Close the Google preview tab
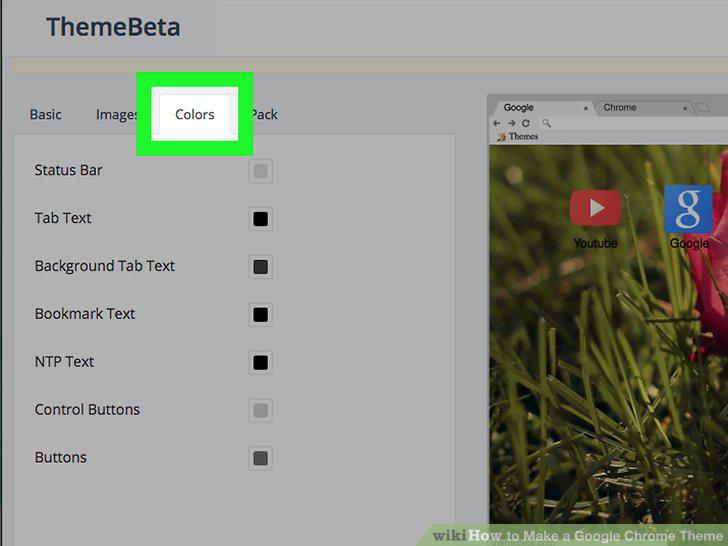 [586, 108]
